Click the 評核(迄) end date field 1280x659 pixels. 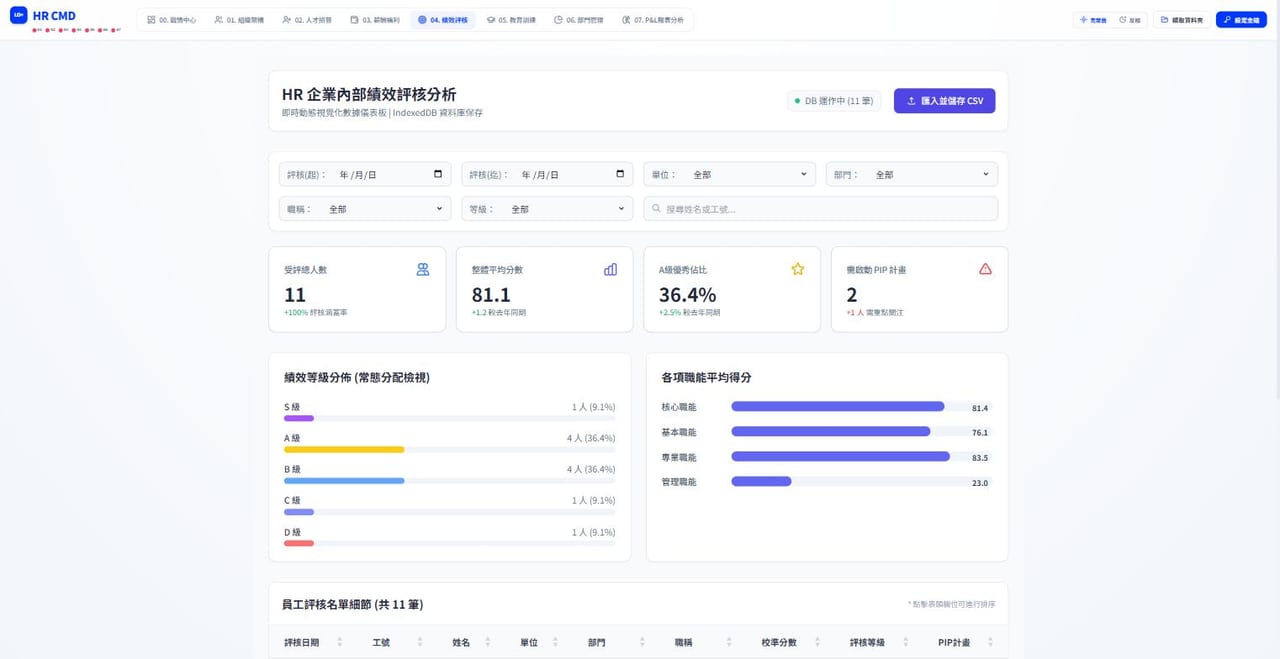pos(547,174)
